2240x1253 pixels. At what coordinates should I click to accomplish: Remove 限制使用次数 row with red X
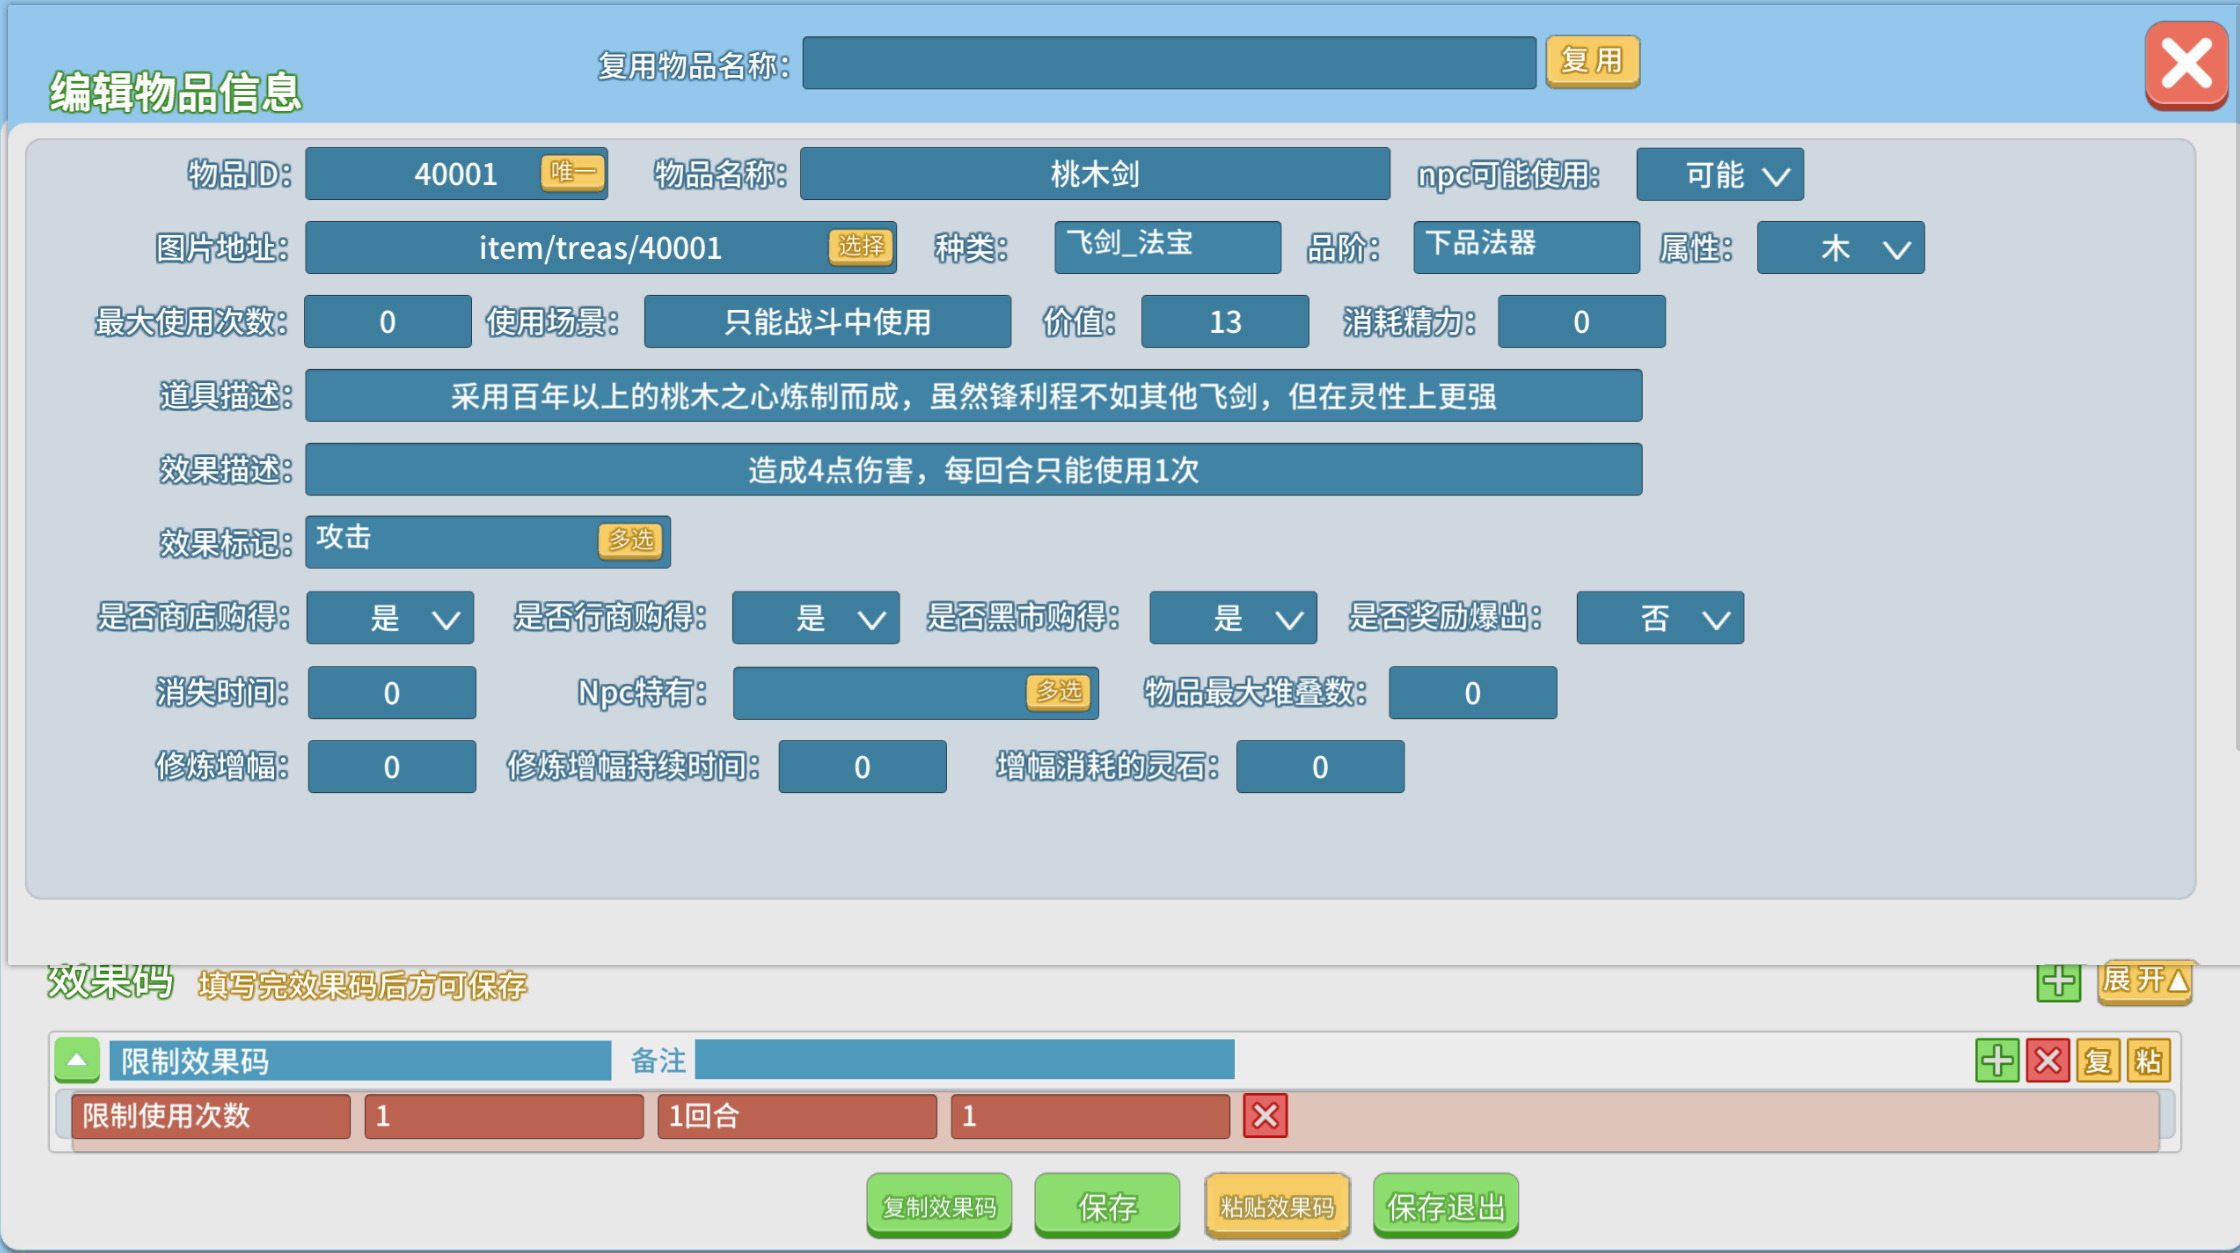click(x=1265, y=1116)
